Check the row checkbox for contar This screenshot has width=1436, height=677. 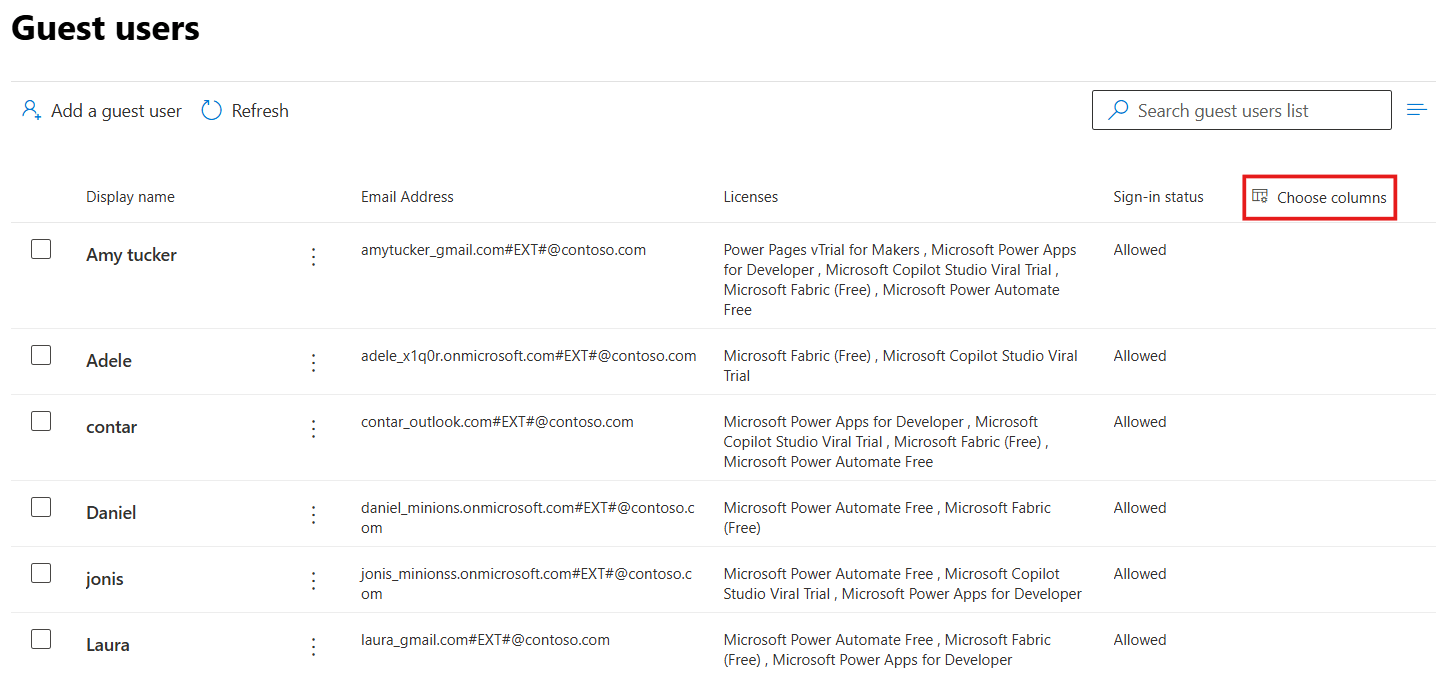pyautogui.click(x=40, y=420)
